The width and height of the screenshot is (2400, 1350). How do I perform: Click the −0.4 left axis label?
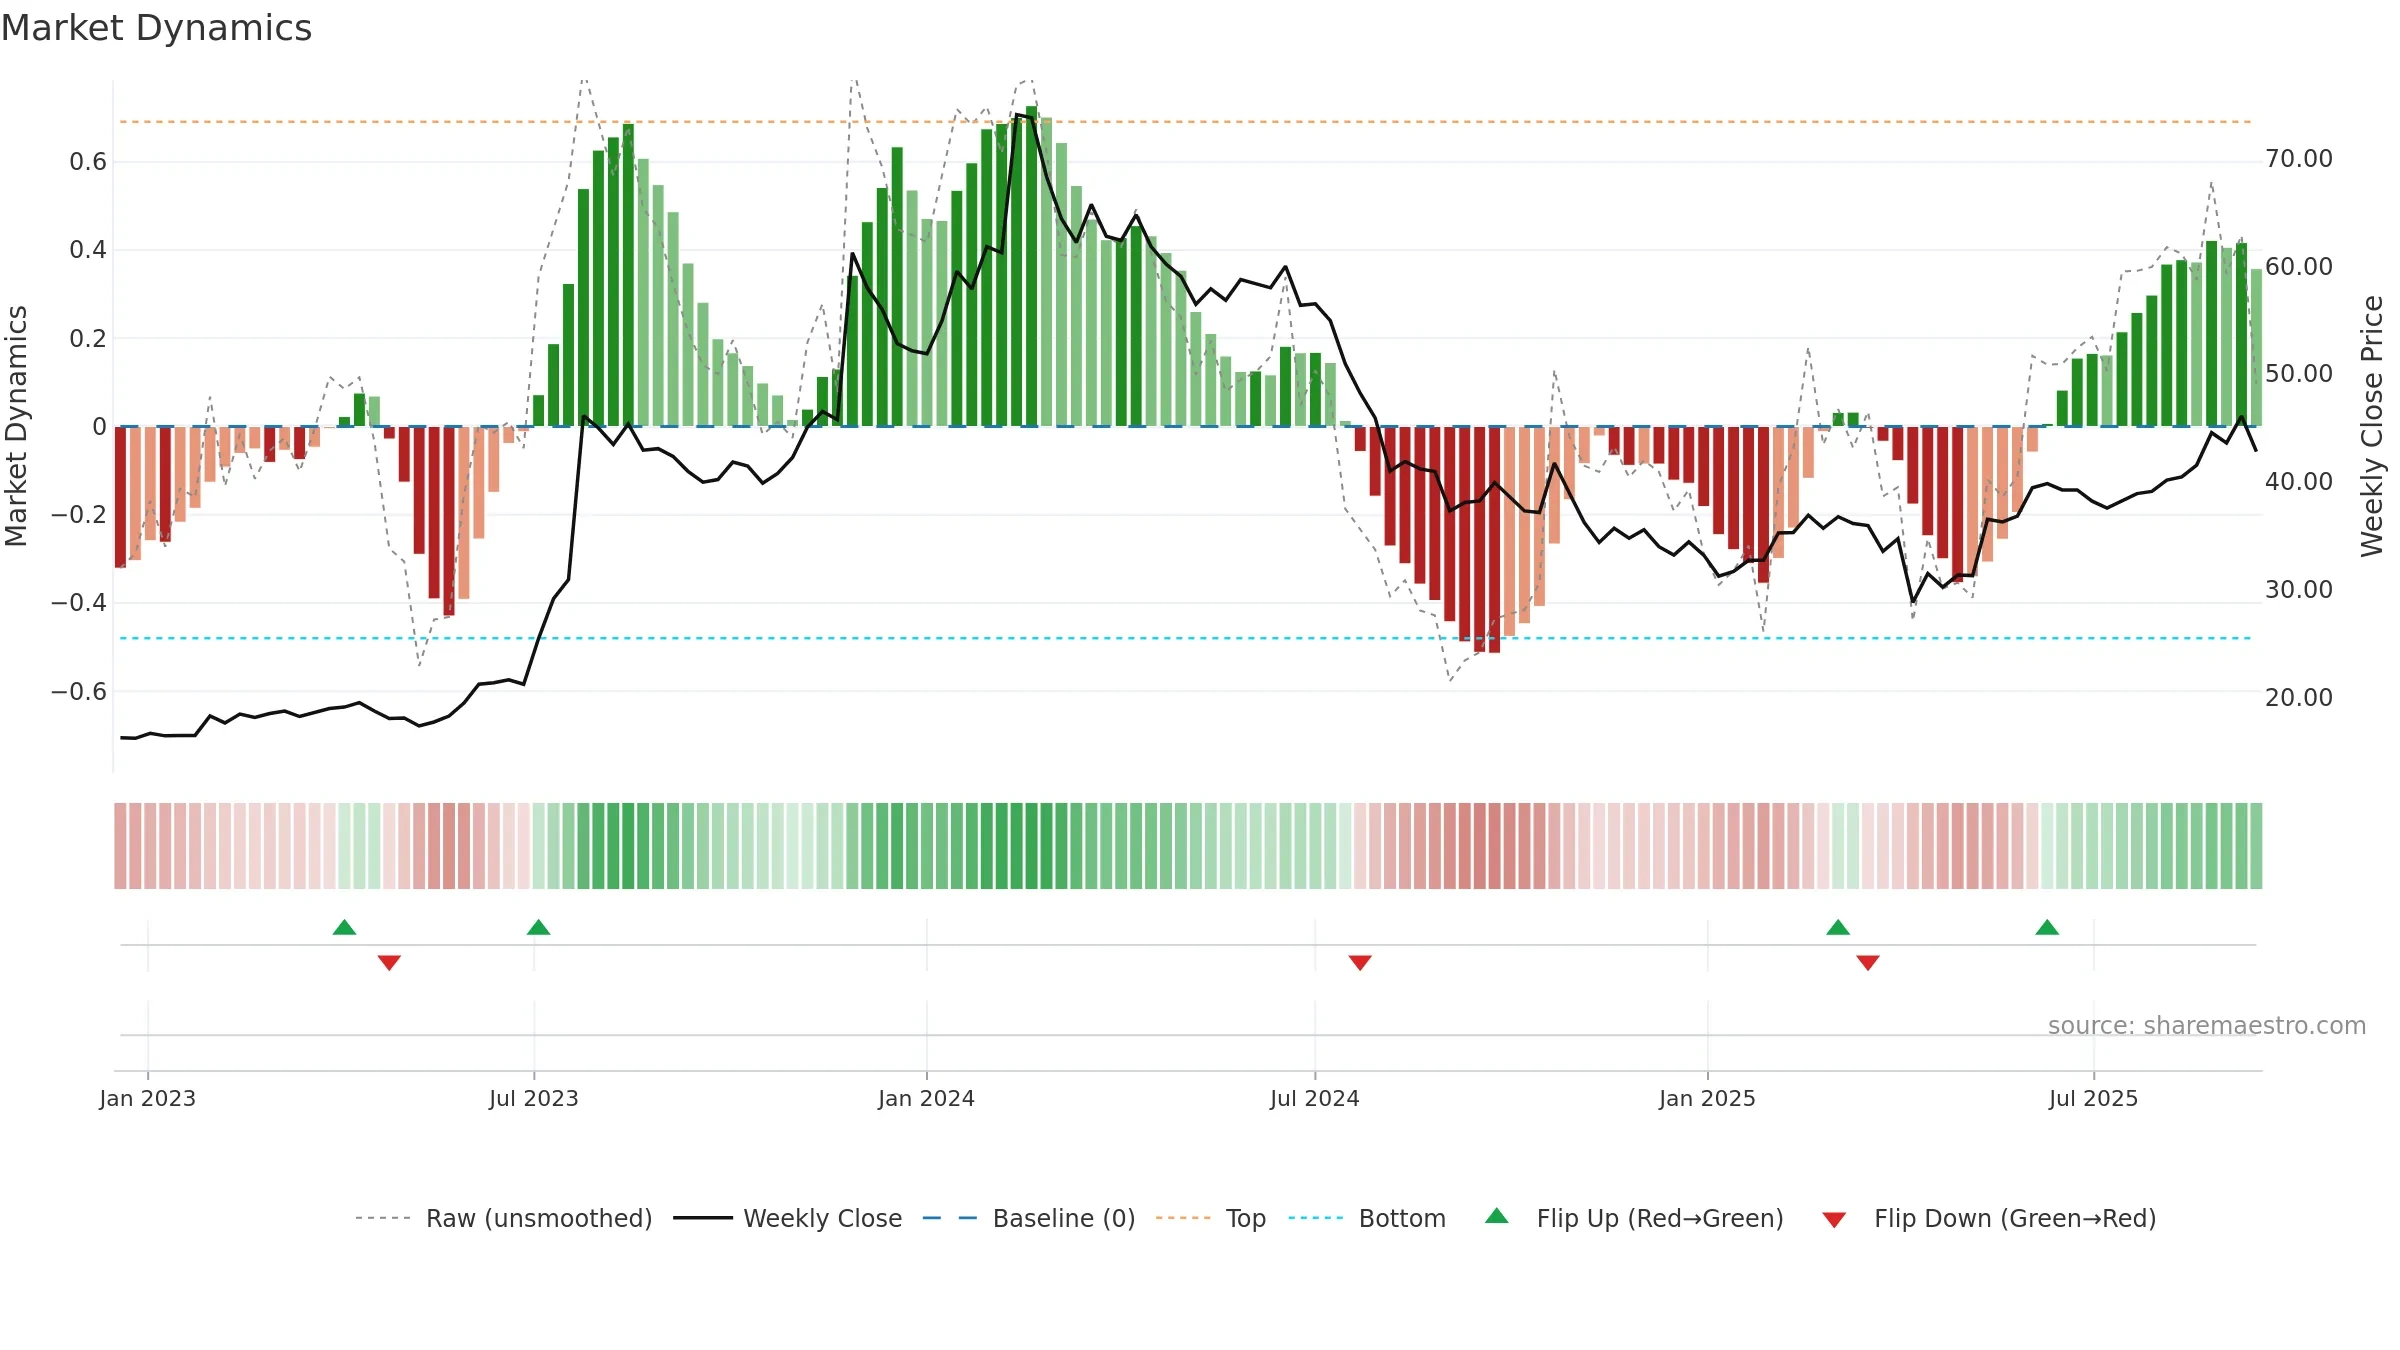click(x=79, y=602)
